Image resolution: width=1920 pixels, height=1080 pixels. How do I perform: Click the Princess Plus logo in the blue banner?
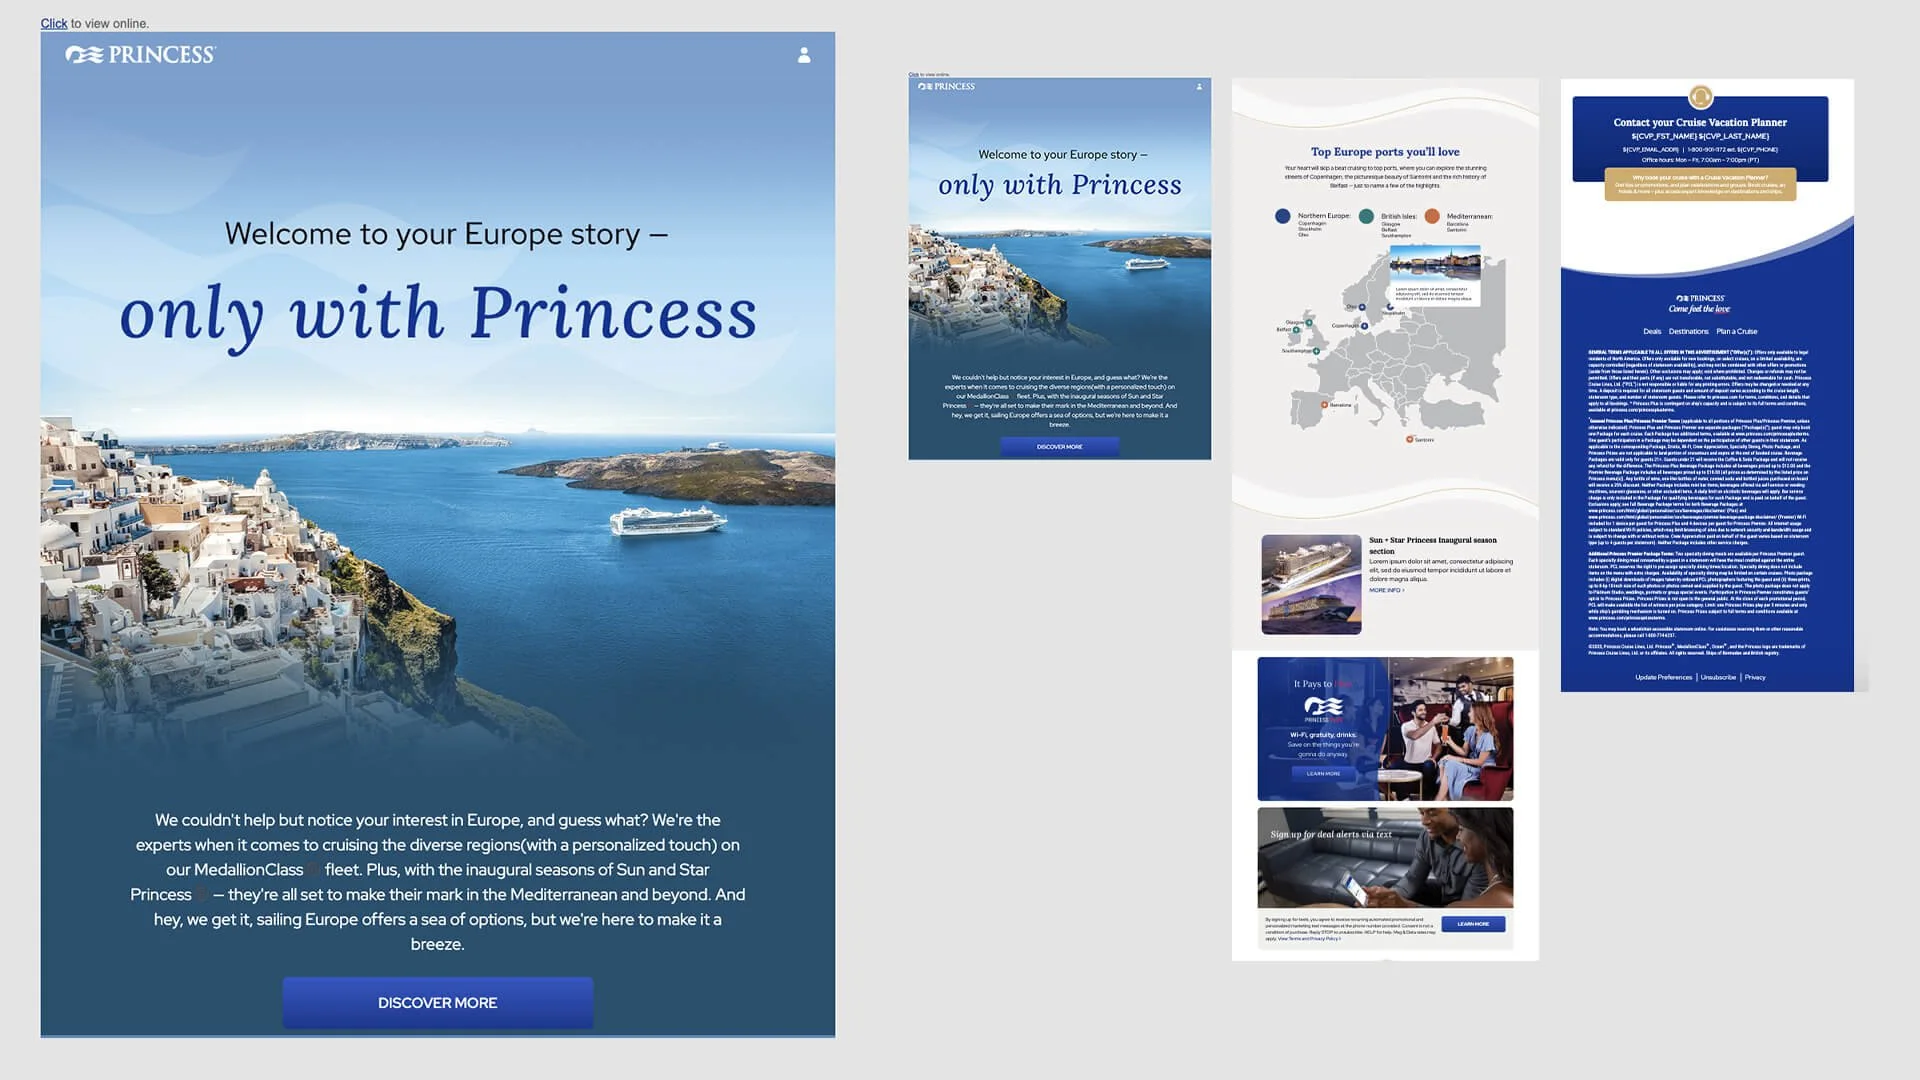pos(1323,710)
